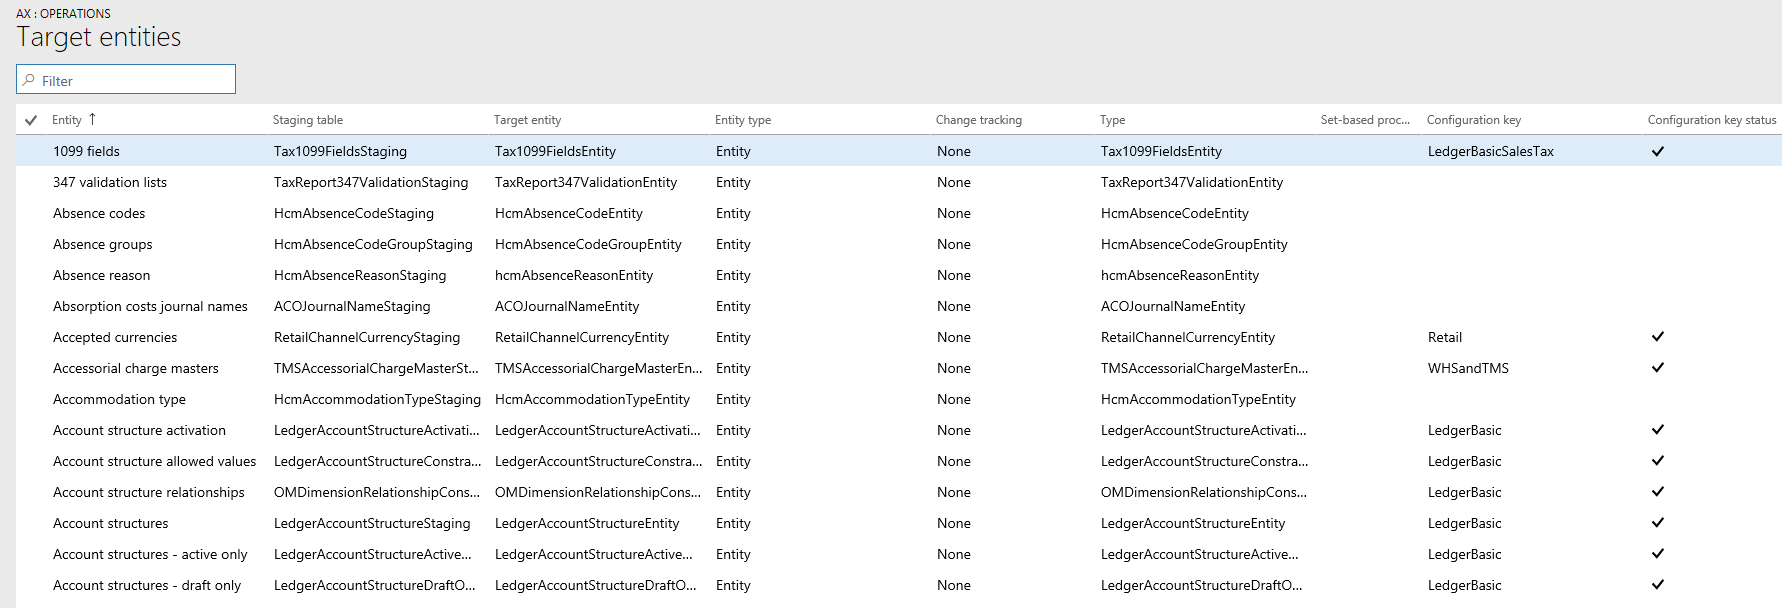Click the RetailChannelCurrencyStaging cell
This screenshot has height=608, width=1782.
coord(367,337)
